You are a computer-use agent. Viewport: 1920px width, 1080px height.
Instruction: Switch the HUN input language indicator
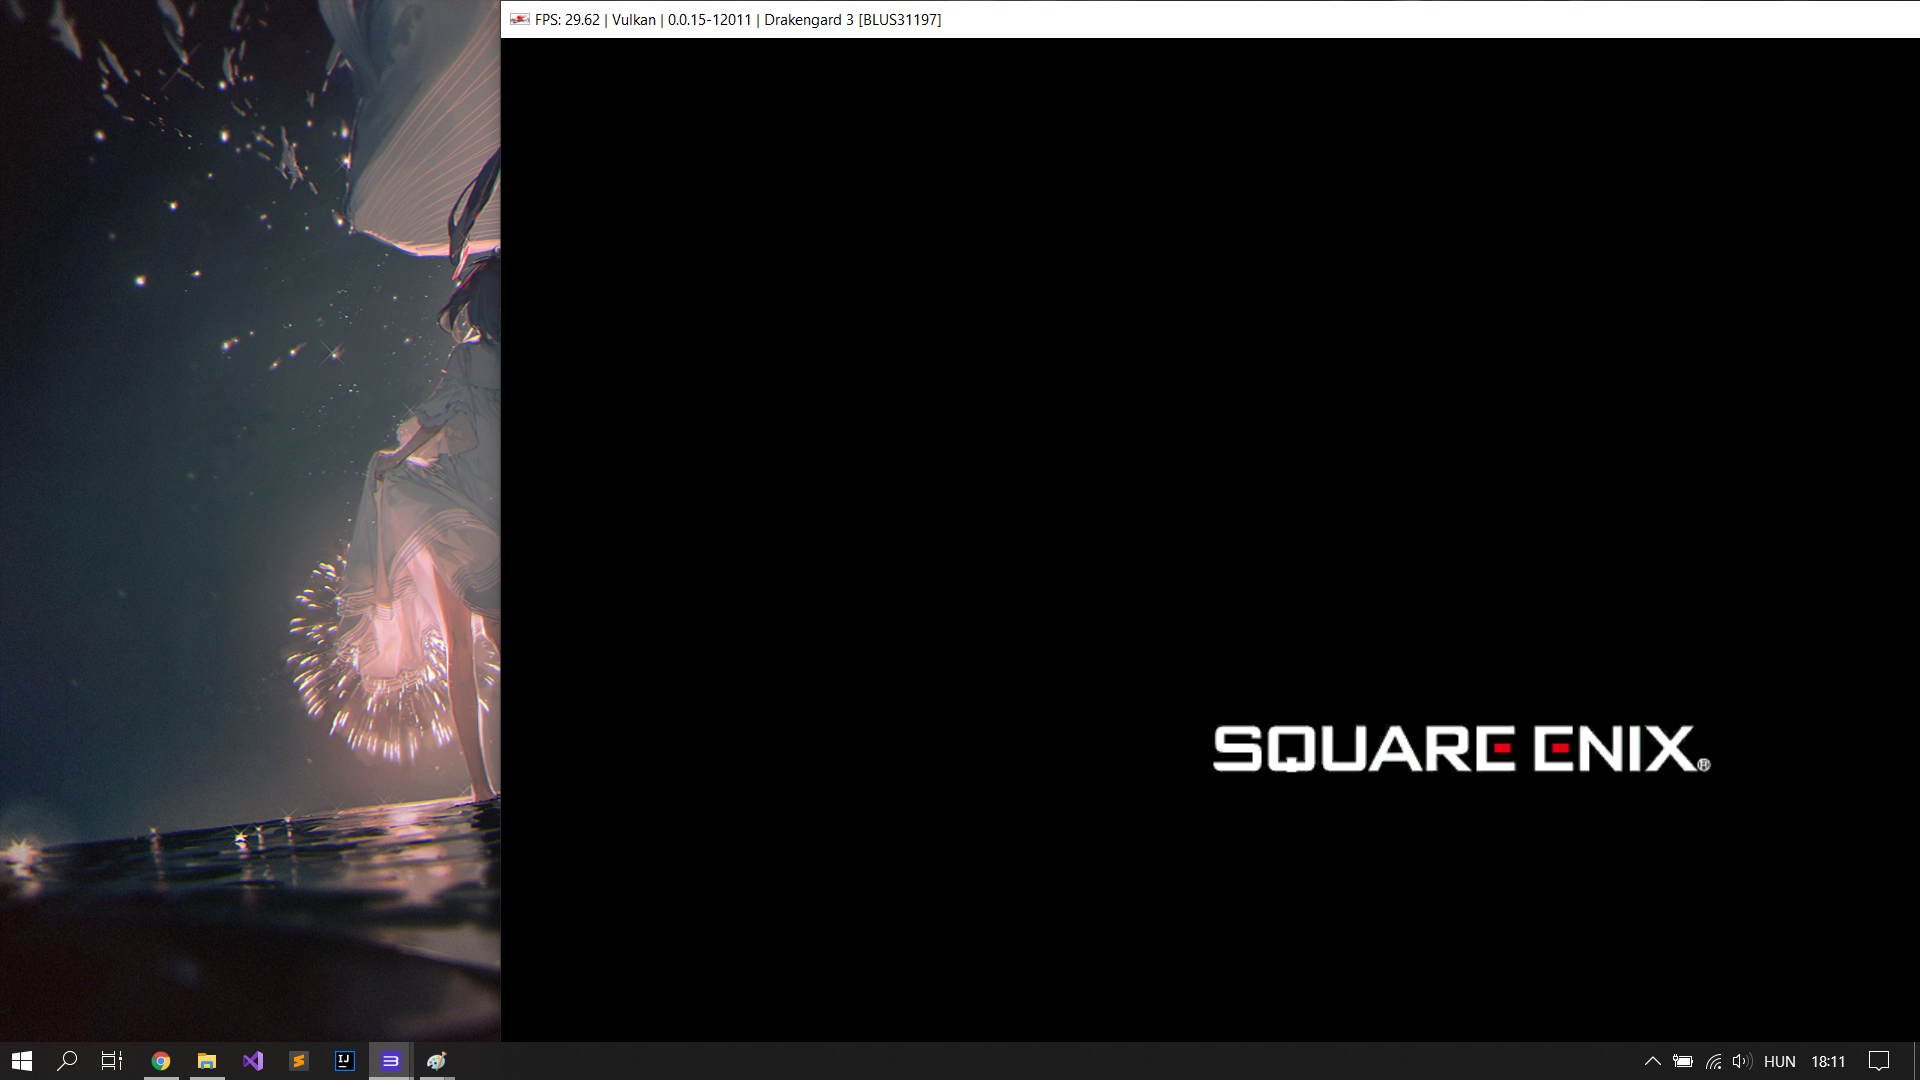click(x=1780, y=1061)
